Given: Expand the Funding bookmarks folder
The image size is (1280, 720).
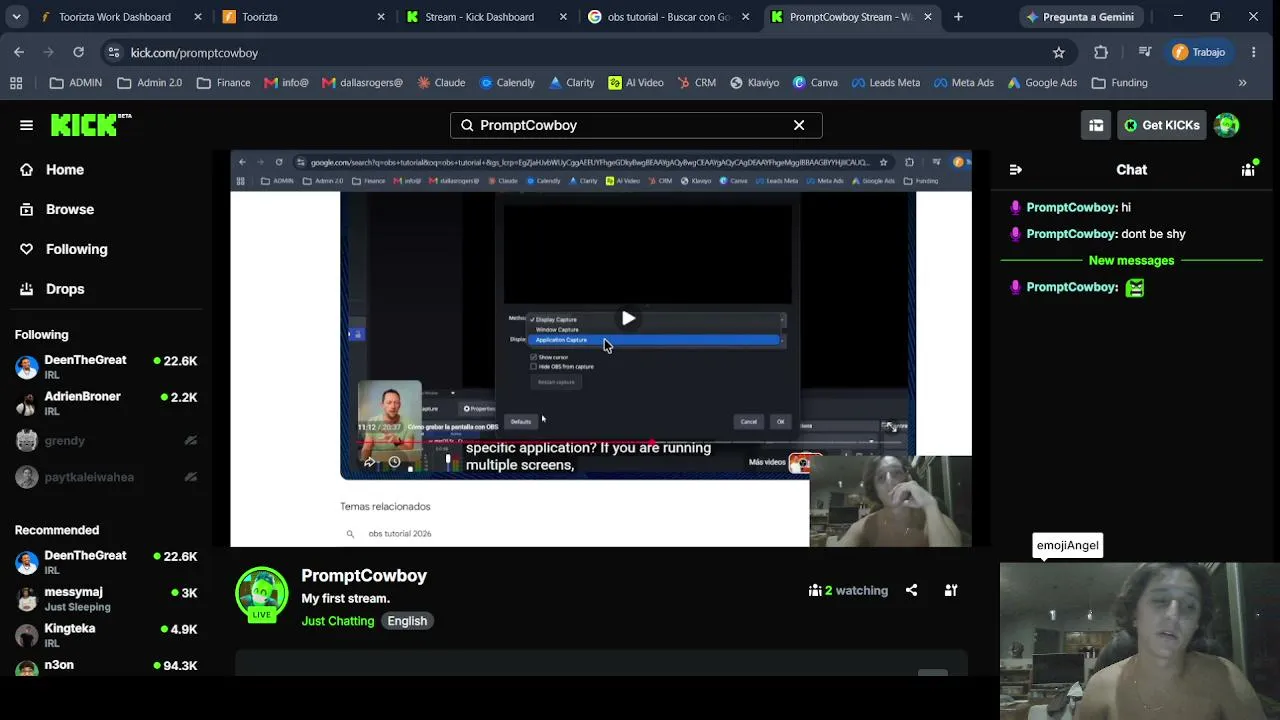Looking at the screenshot, I should pyautogui.click(x=1119, y=83).
